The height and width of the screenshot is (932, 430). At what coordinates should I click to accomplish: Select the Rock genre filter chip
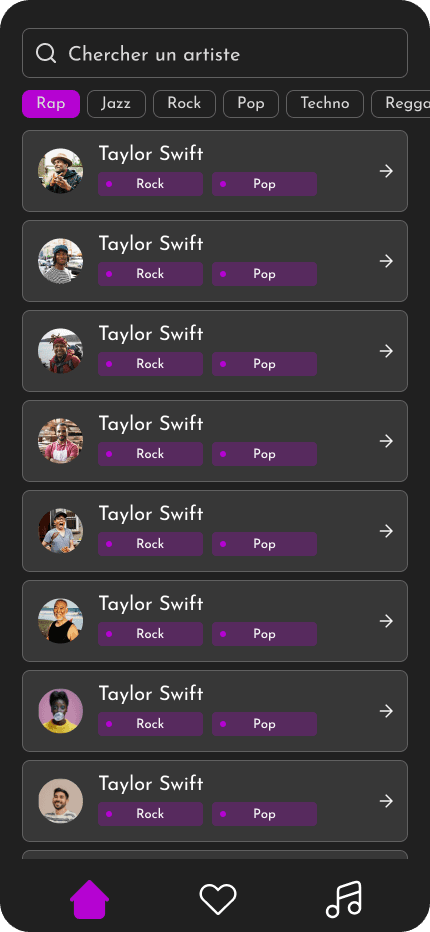click(x=184, y=104)
